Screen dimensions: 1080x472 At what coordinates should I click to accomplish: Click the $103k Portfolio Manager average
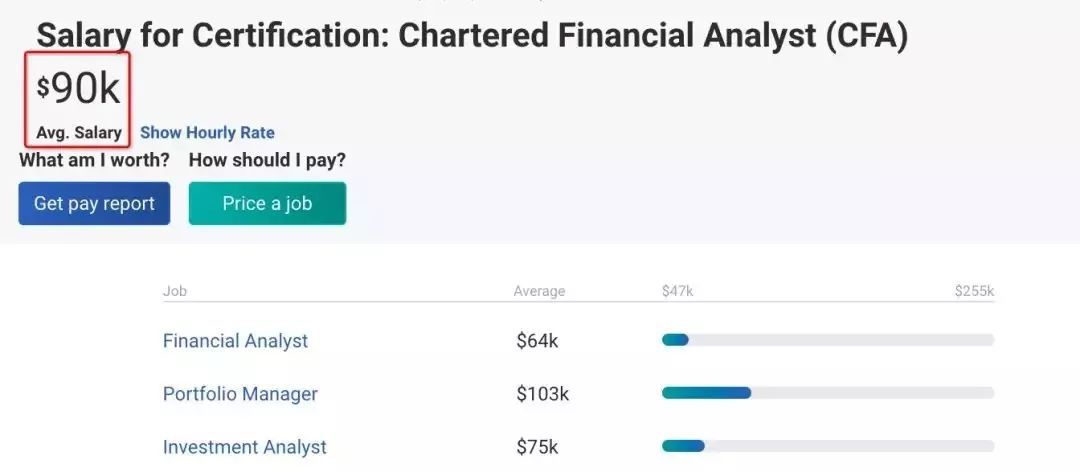pos(542,394)
